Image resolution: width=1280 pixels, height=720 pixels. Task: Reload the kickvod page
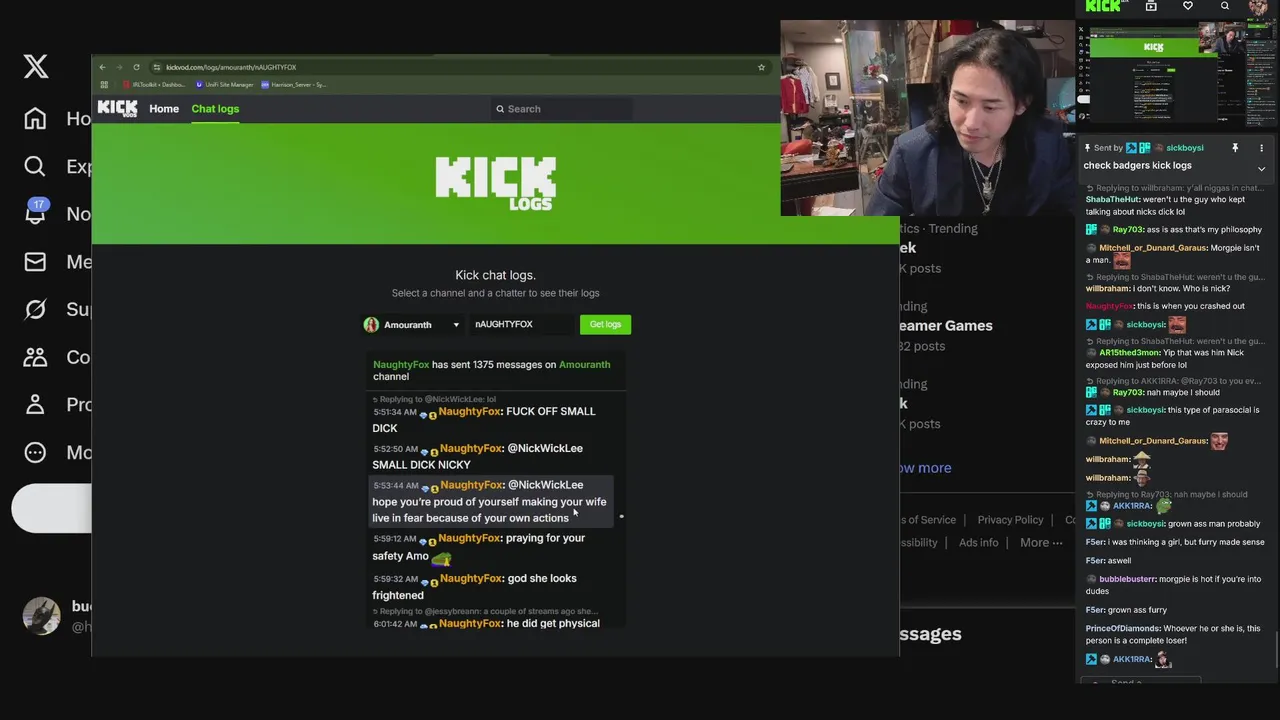coord(136,67)
